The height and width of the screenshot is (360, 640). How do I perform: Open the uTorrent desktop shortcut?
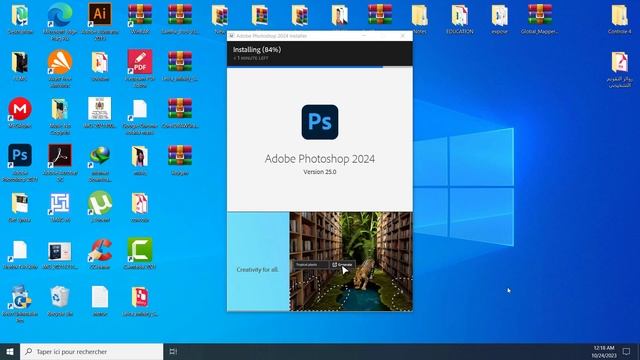100,203
